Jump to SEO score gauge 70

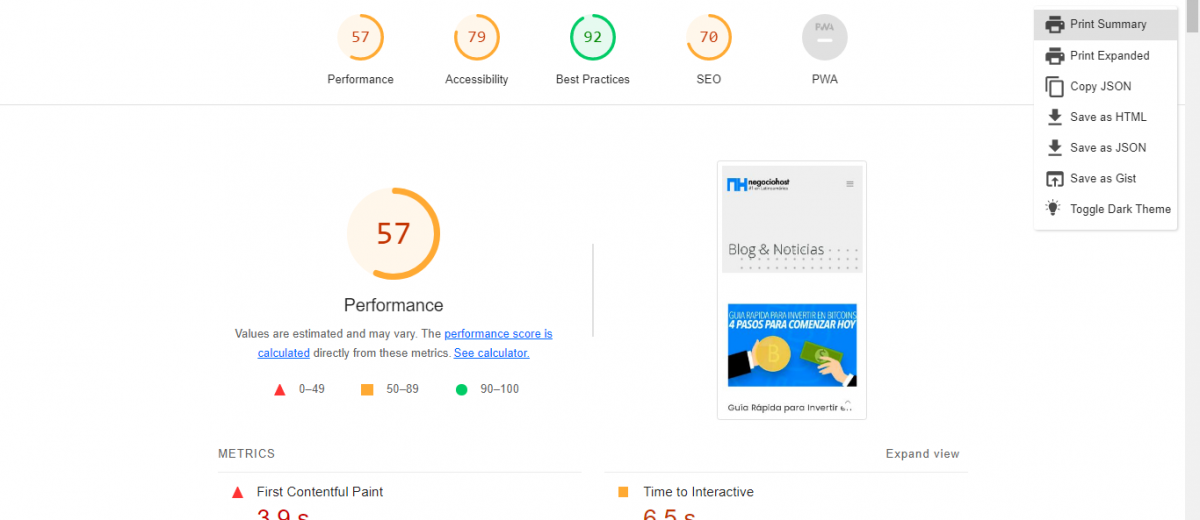point(708,38)
